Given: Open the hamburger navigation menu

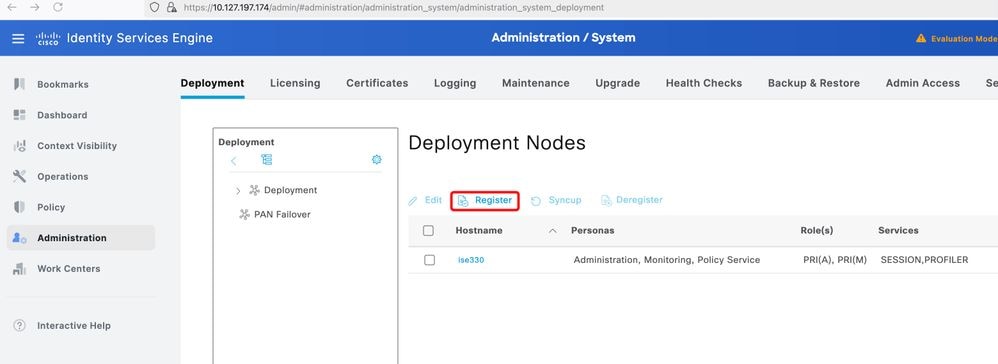Looking at the screenshot, I should pyautogui.click(x=18, y=38).
